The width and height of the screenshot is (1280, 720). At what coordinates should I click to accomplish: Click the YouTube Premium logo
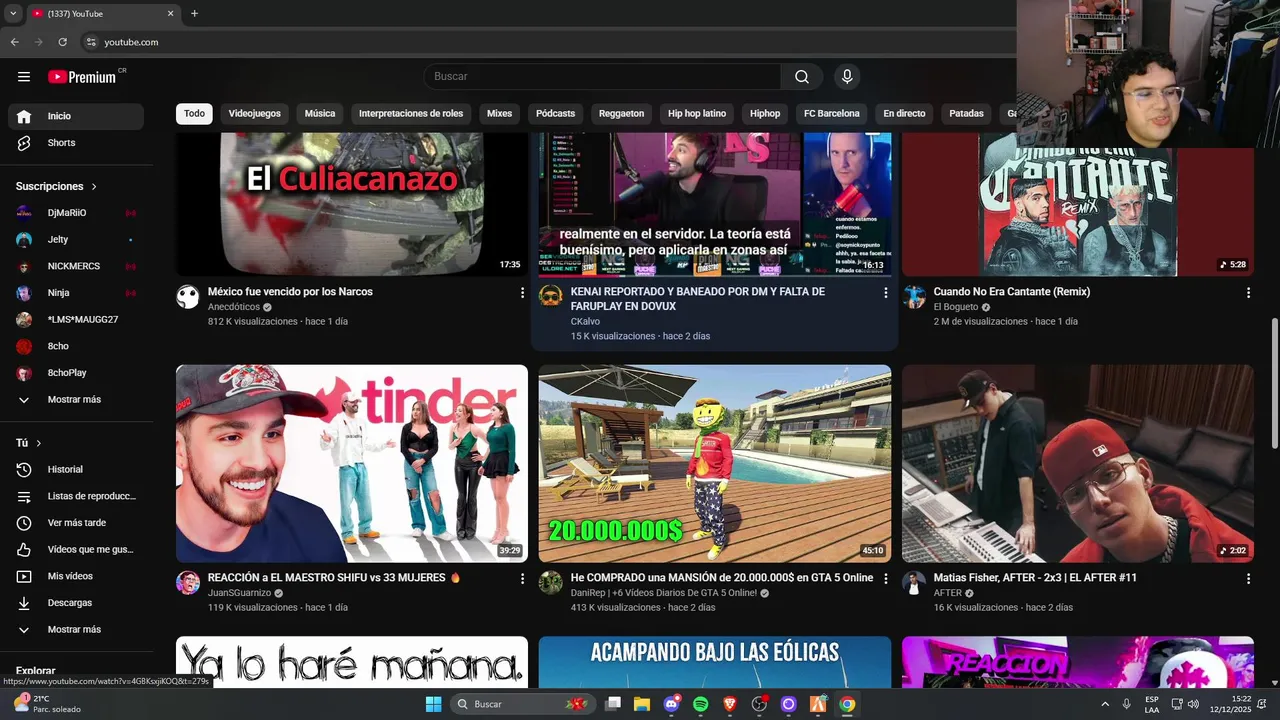click(83, 77)
